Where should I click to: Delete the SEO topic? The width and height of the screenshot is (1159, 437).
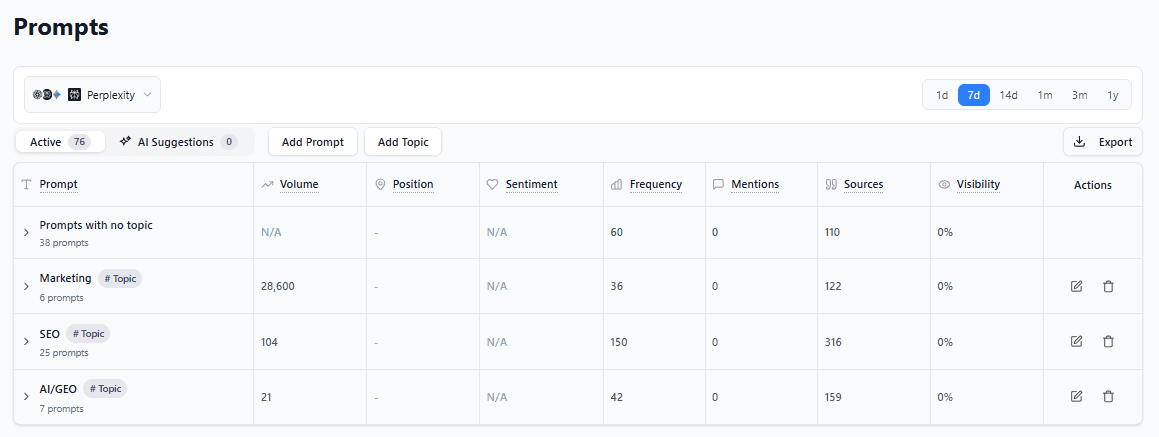(x=1108, y=341)
